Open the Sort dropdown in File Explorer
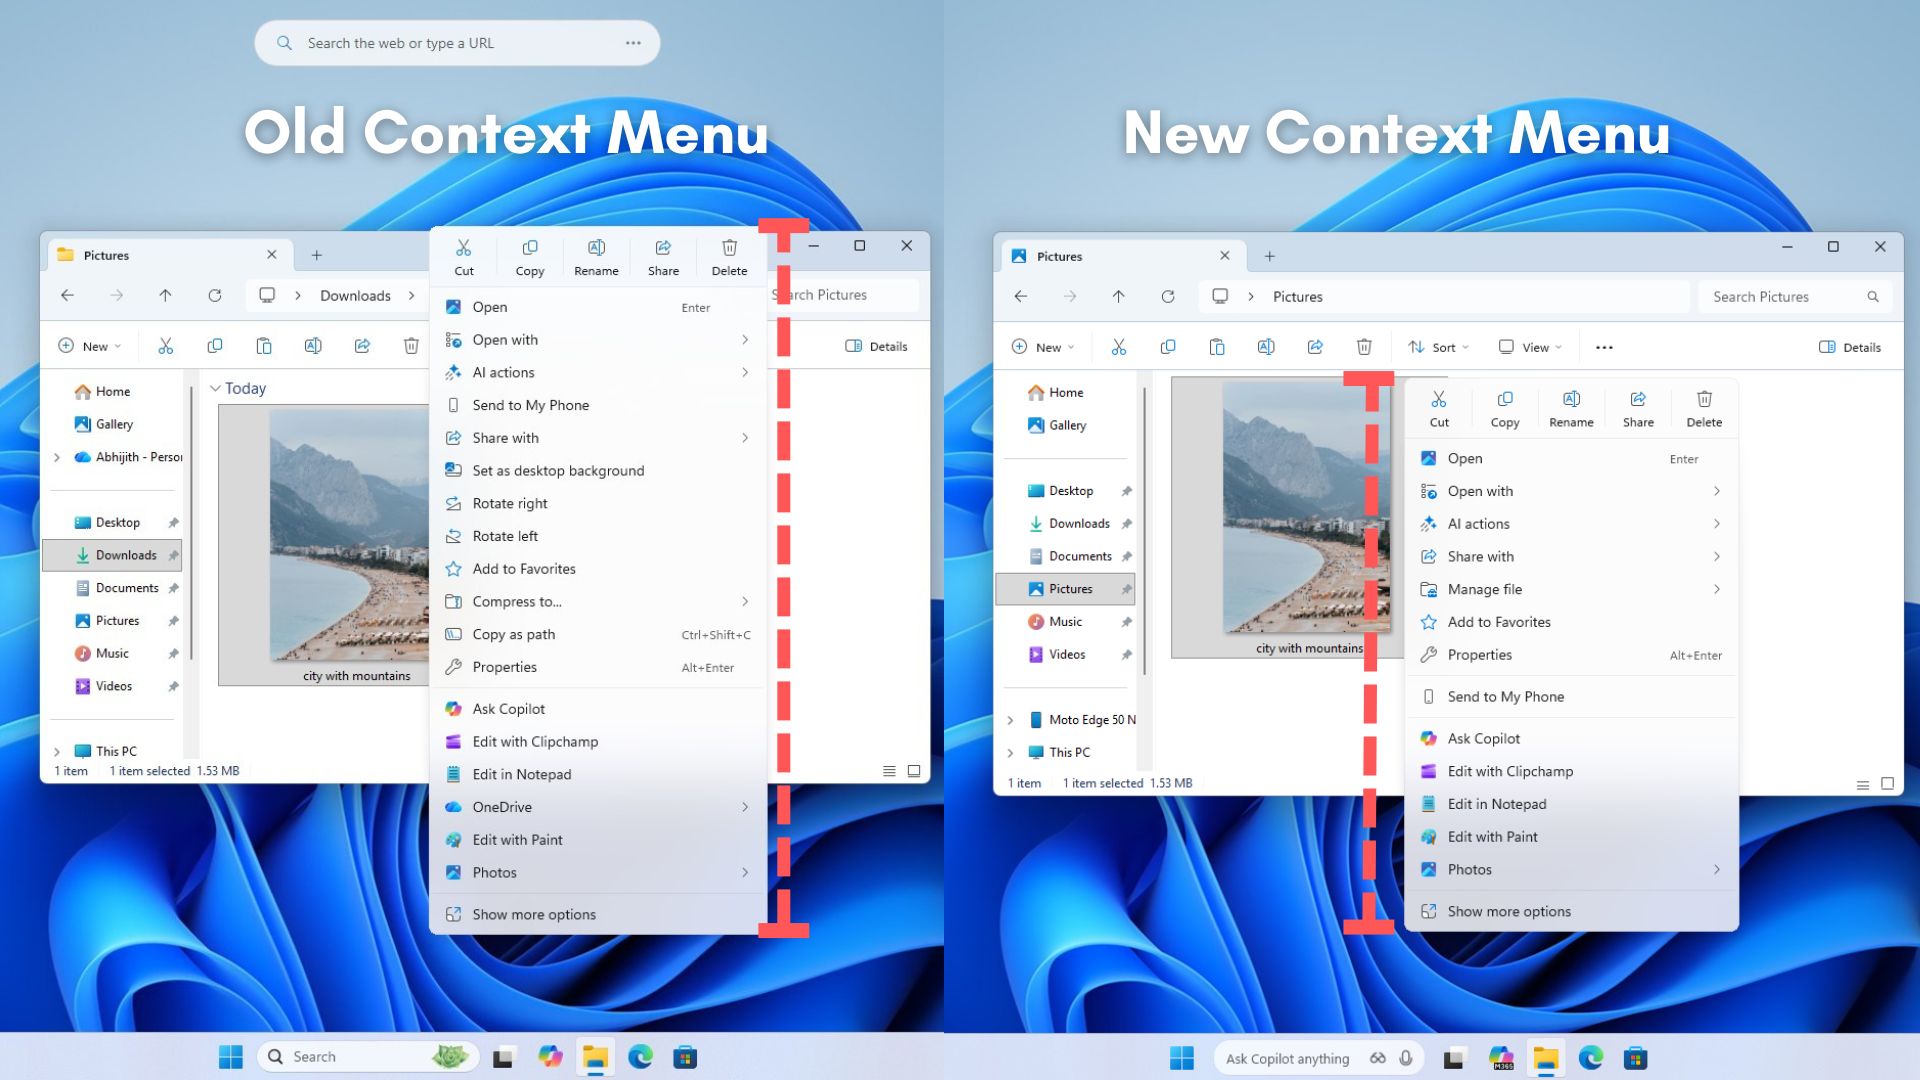 tap(1437, 347)
